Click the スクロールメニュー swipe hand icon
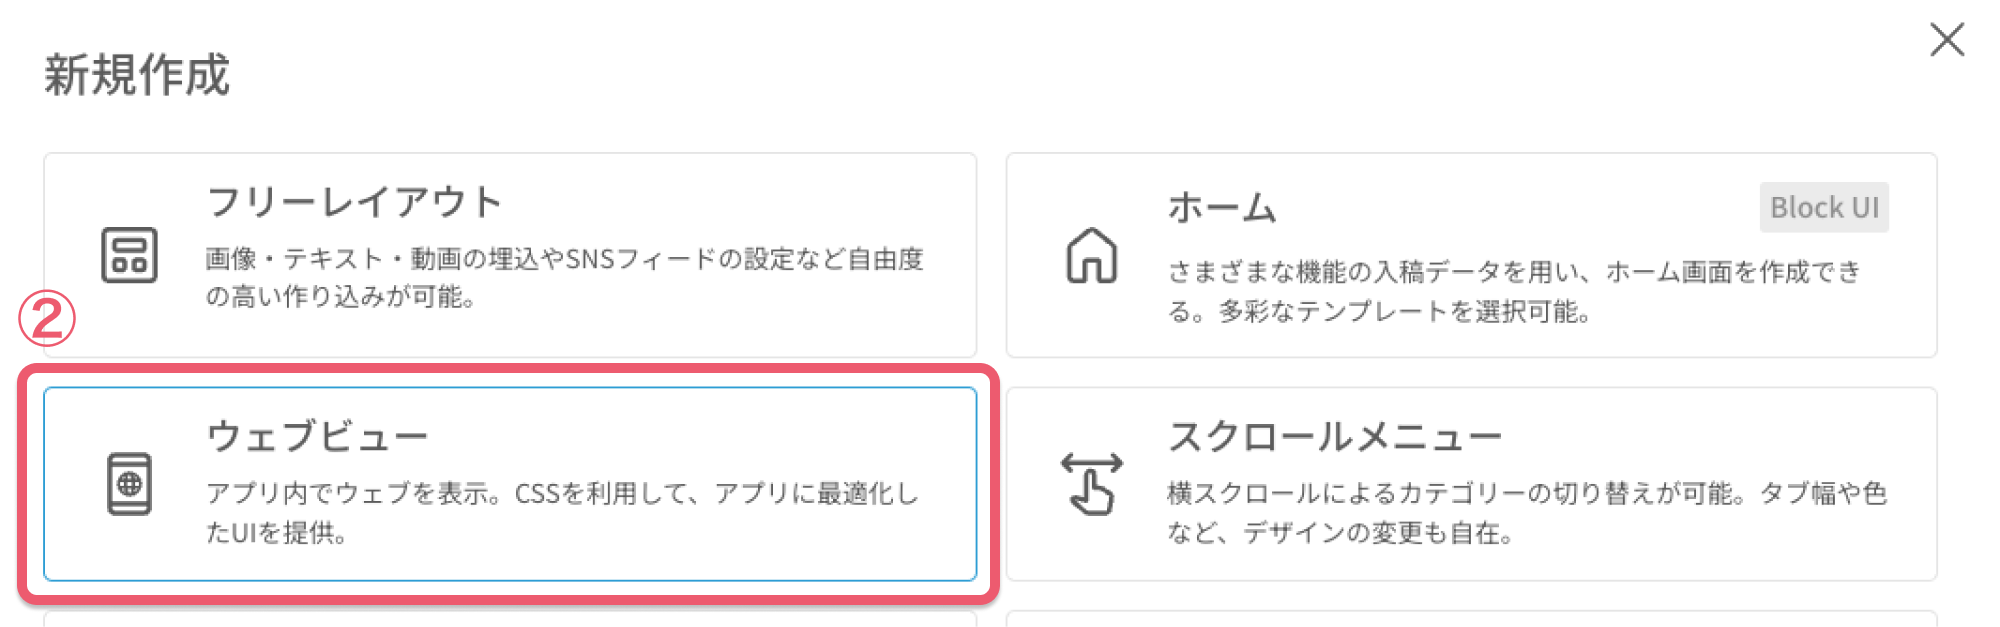 1091,484
